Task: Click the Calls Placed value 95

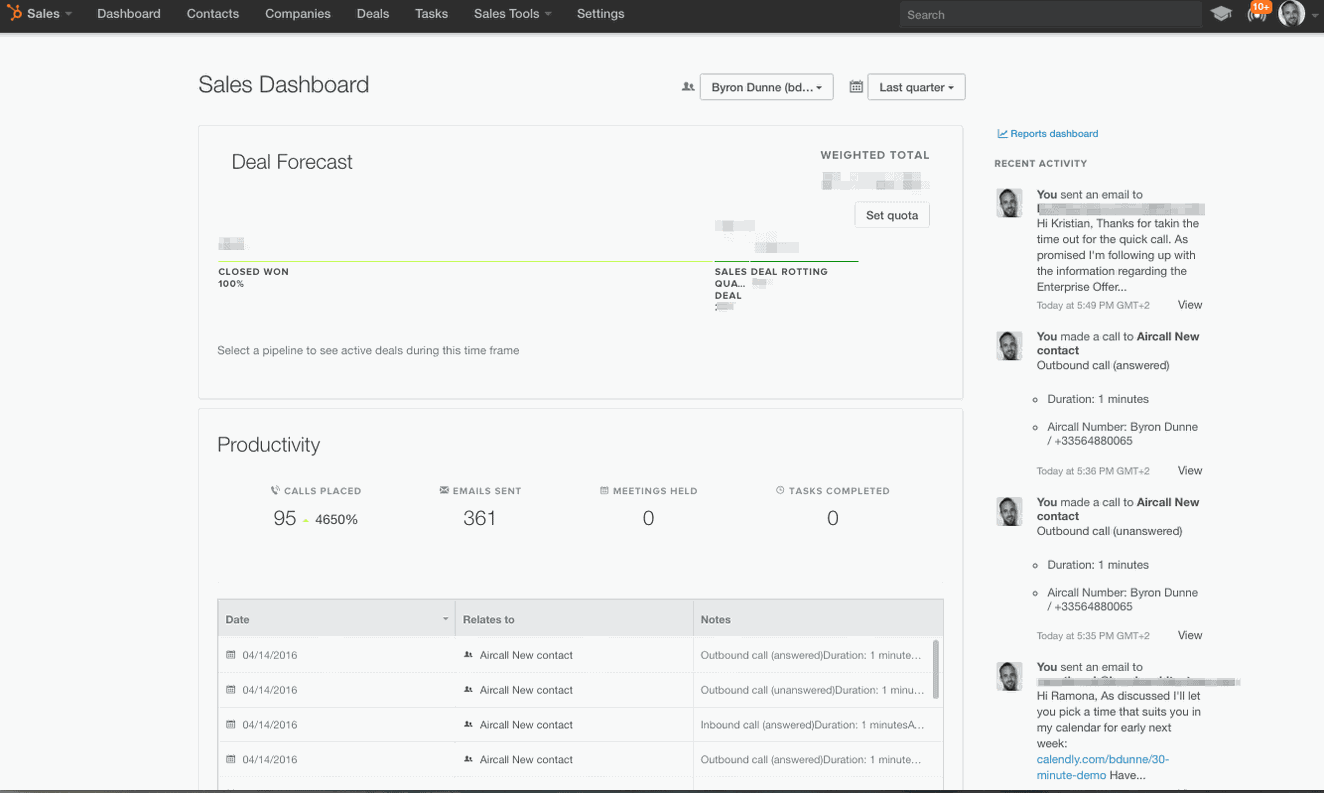Action: [x=285, y=518]
